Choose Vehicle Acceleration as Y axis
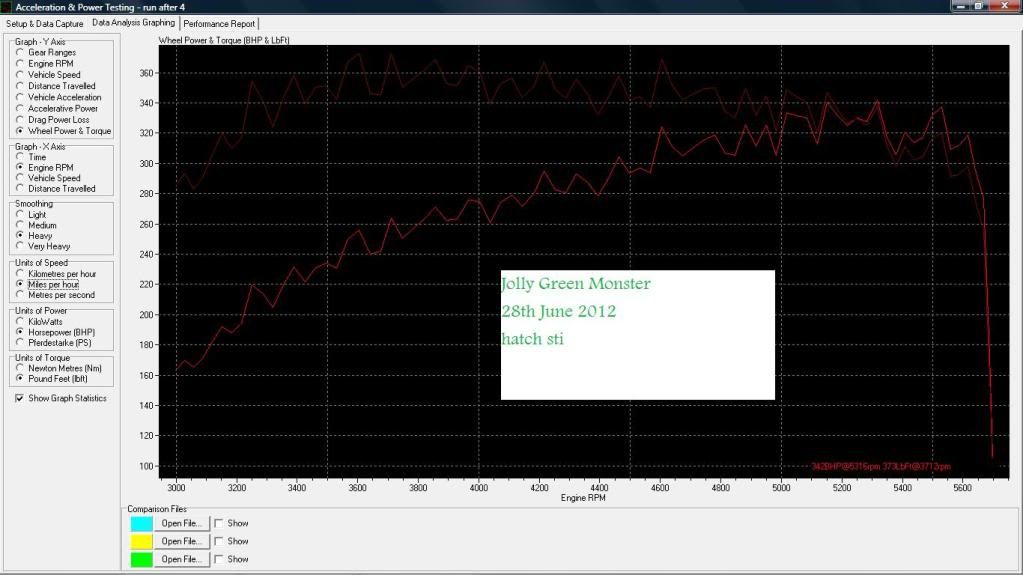This screenshot has width=1023, height=575. (x=20, y=98)
